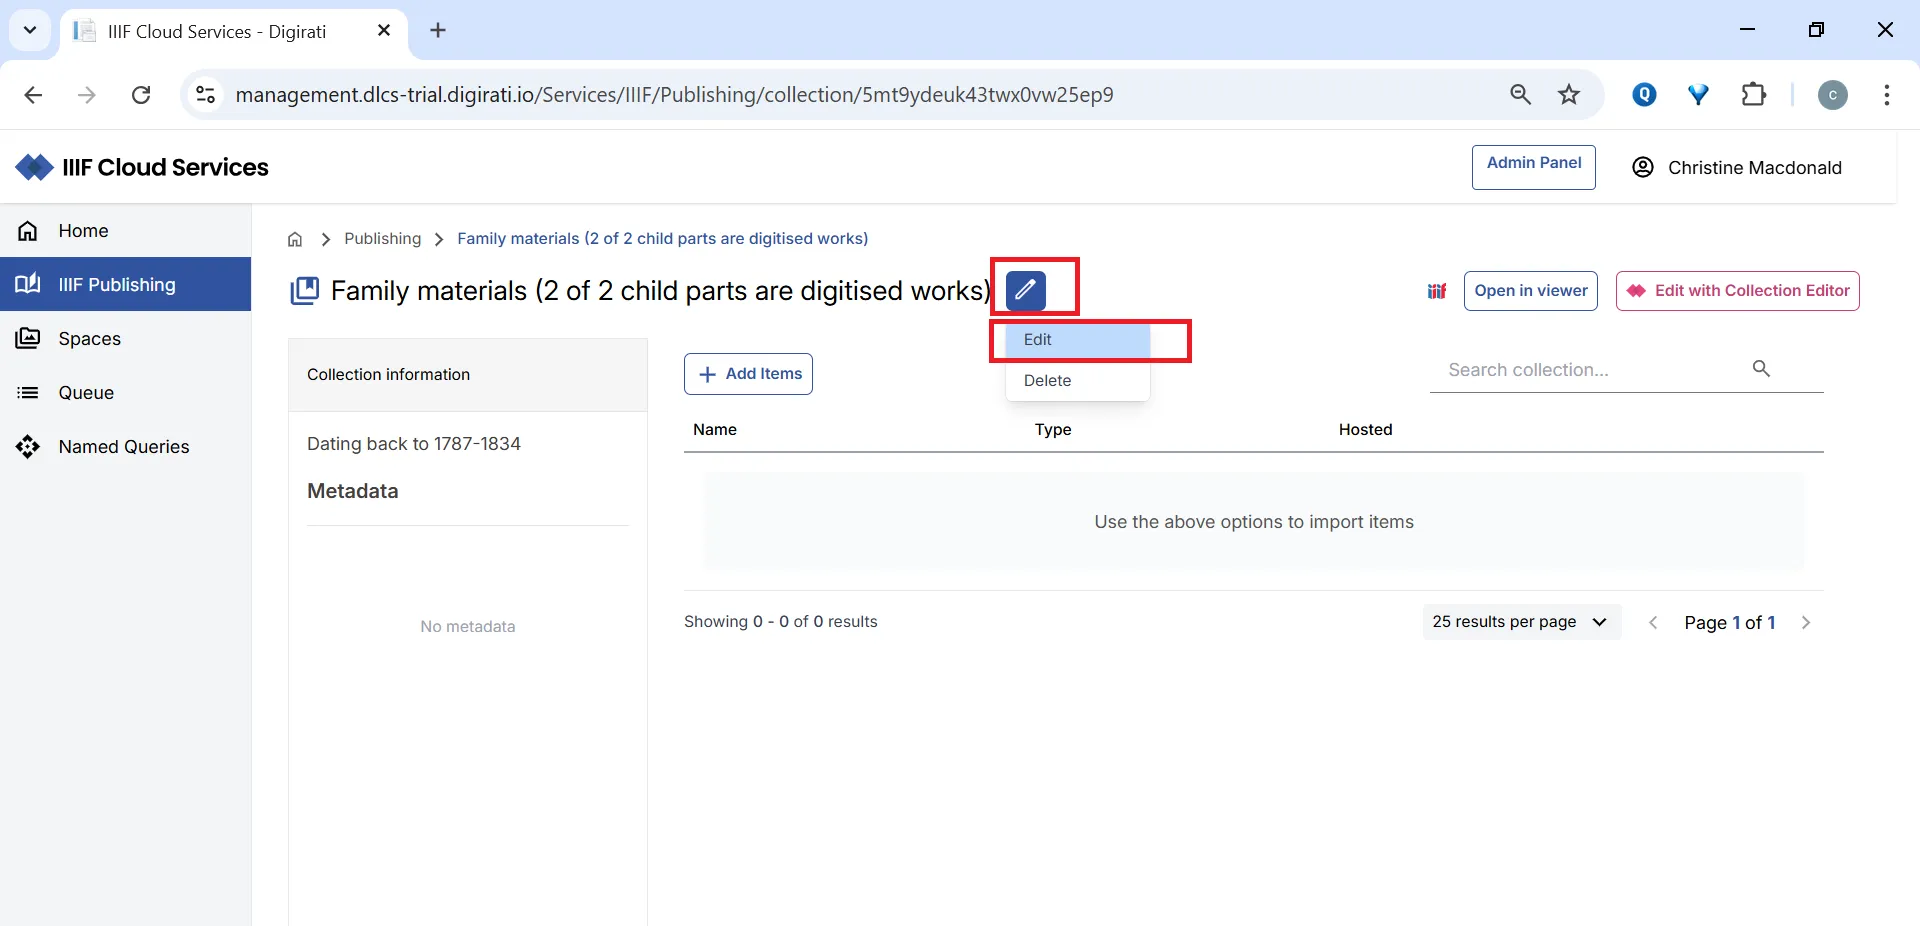This screenshot has width=1920, height=926.
Task: Click the Home icon at the start of the breadcrumb
Action: 293,239
